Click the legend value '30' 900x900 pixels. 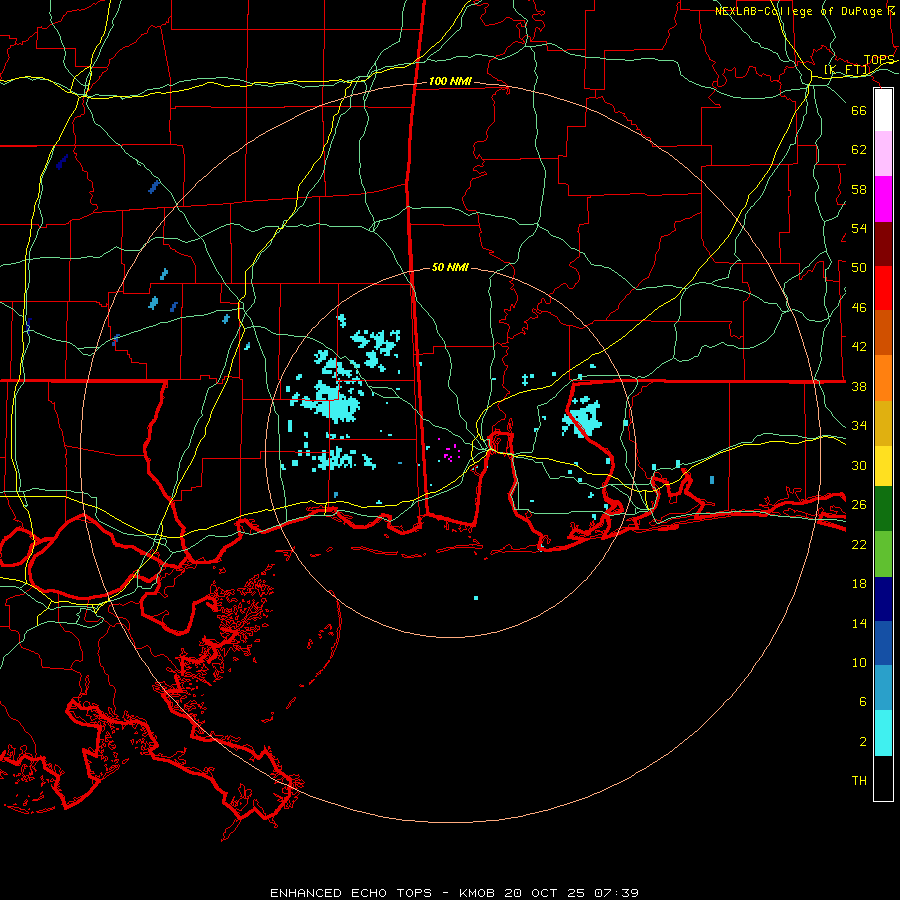[x=859, y=465]
